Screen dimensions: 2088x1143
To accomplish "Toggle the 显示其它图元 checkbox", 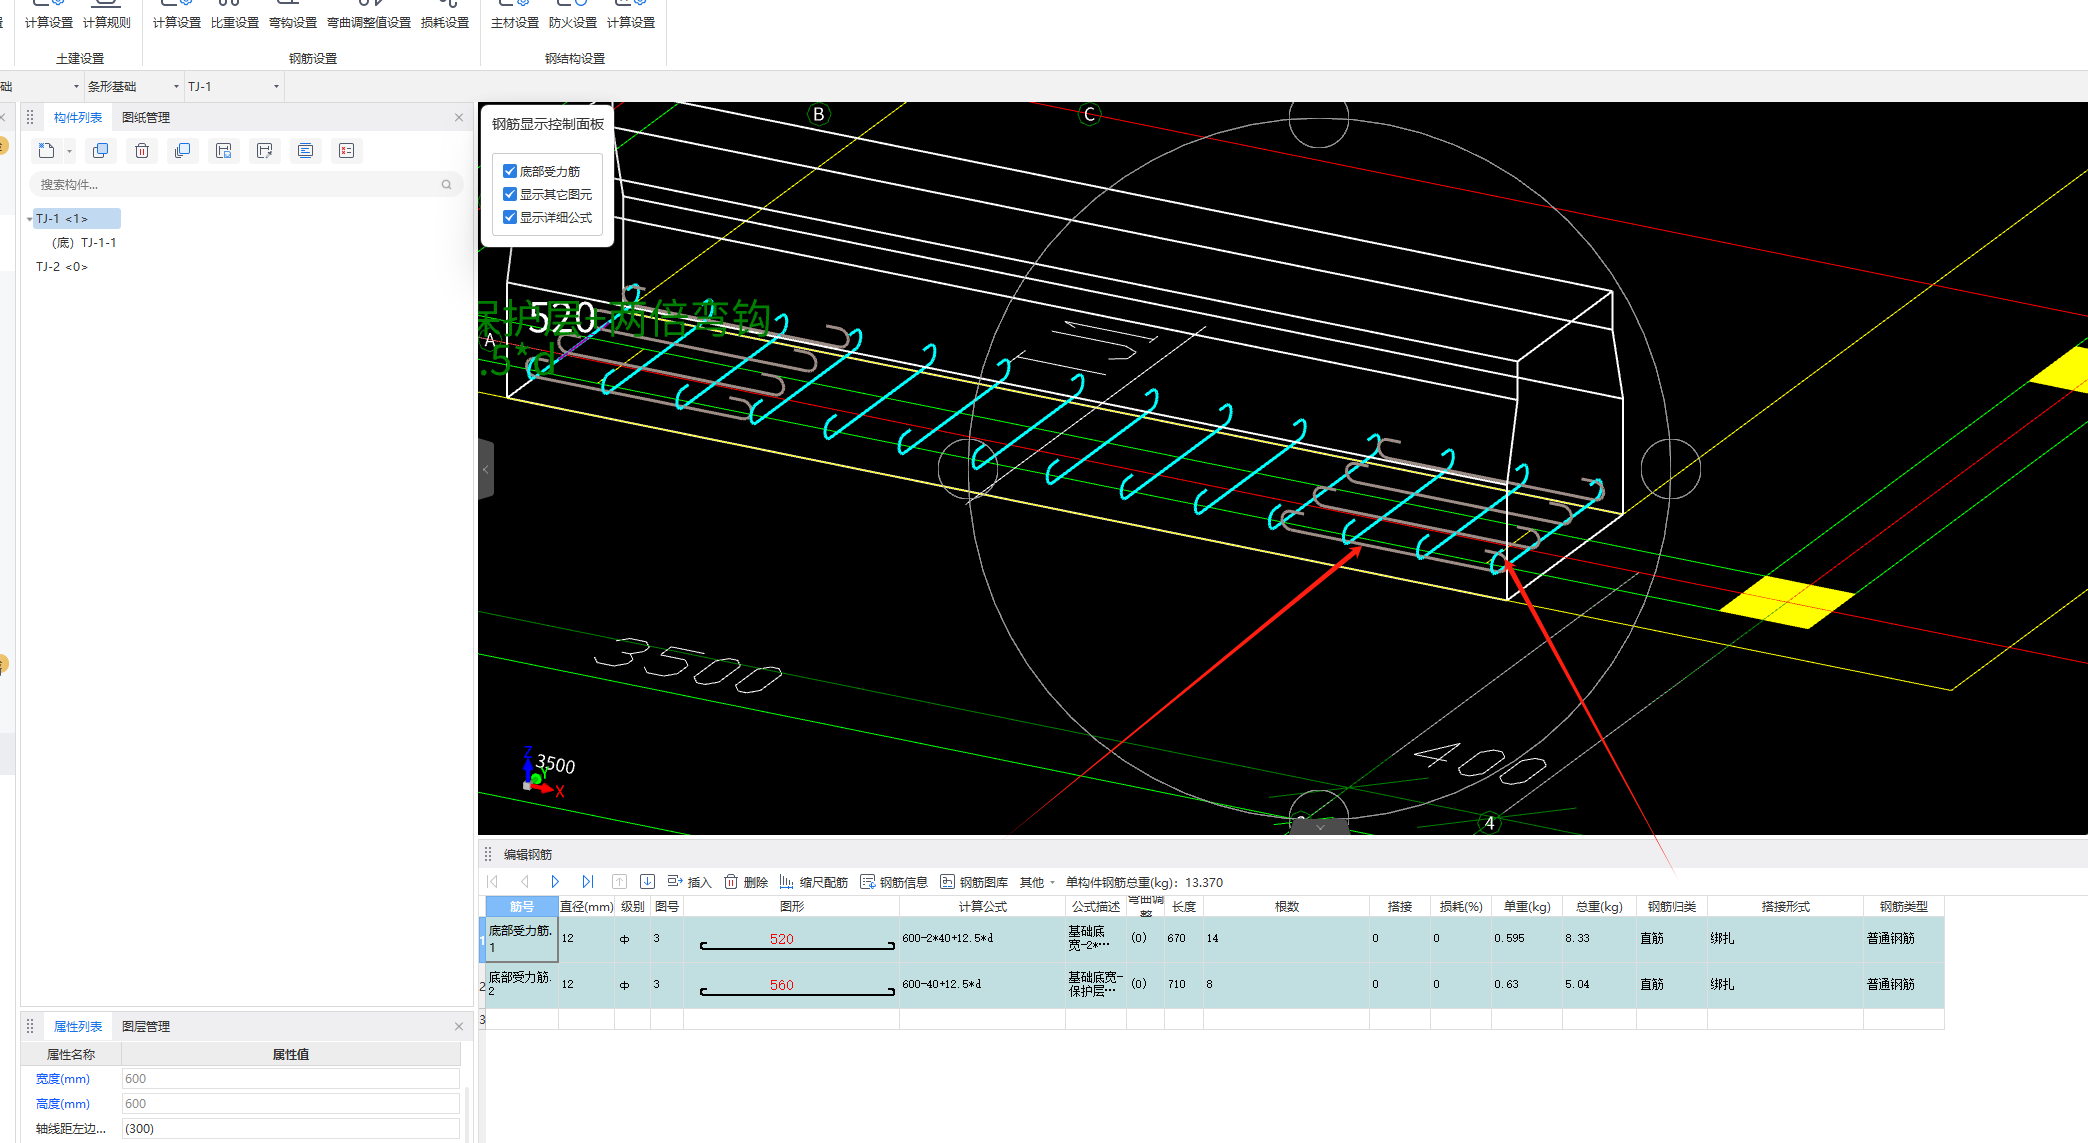I will (510, 194).
